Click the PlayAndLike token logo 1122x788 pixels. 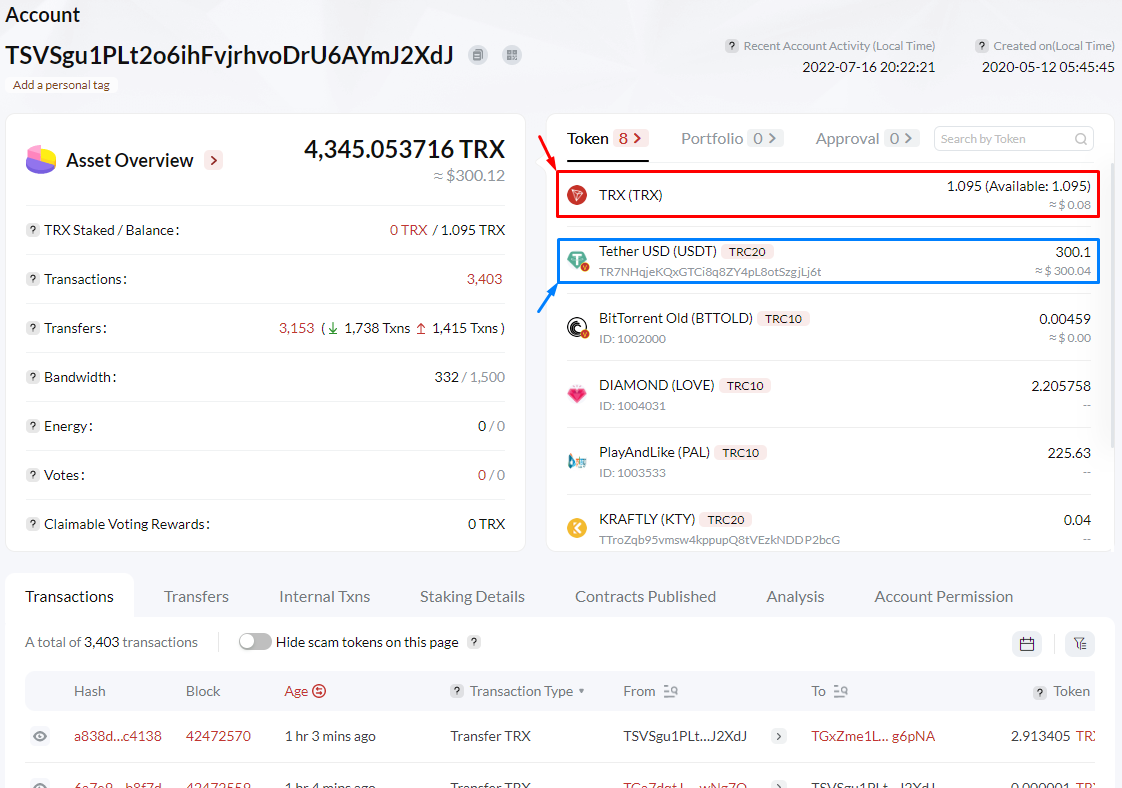[577, 462]
